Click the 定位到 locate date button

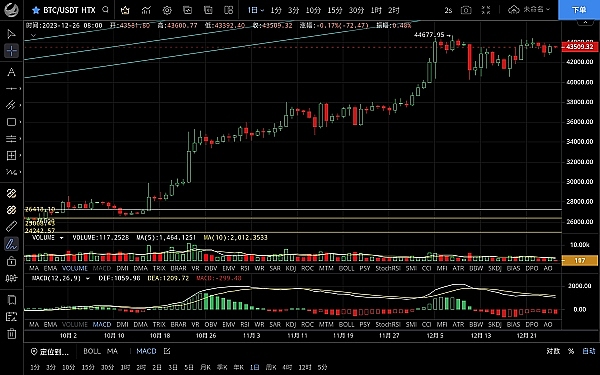50,351
